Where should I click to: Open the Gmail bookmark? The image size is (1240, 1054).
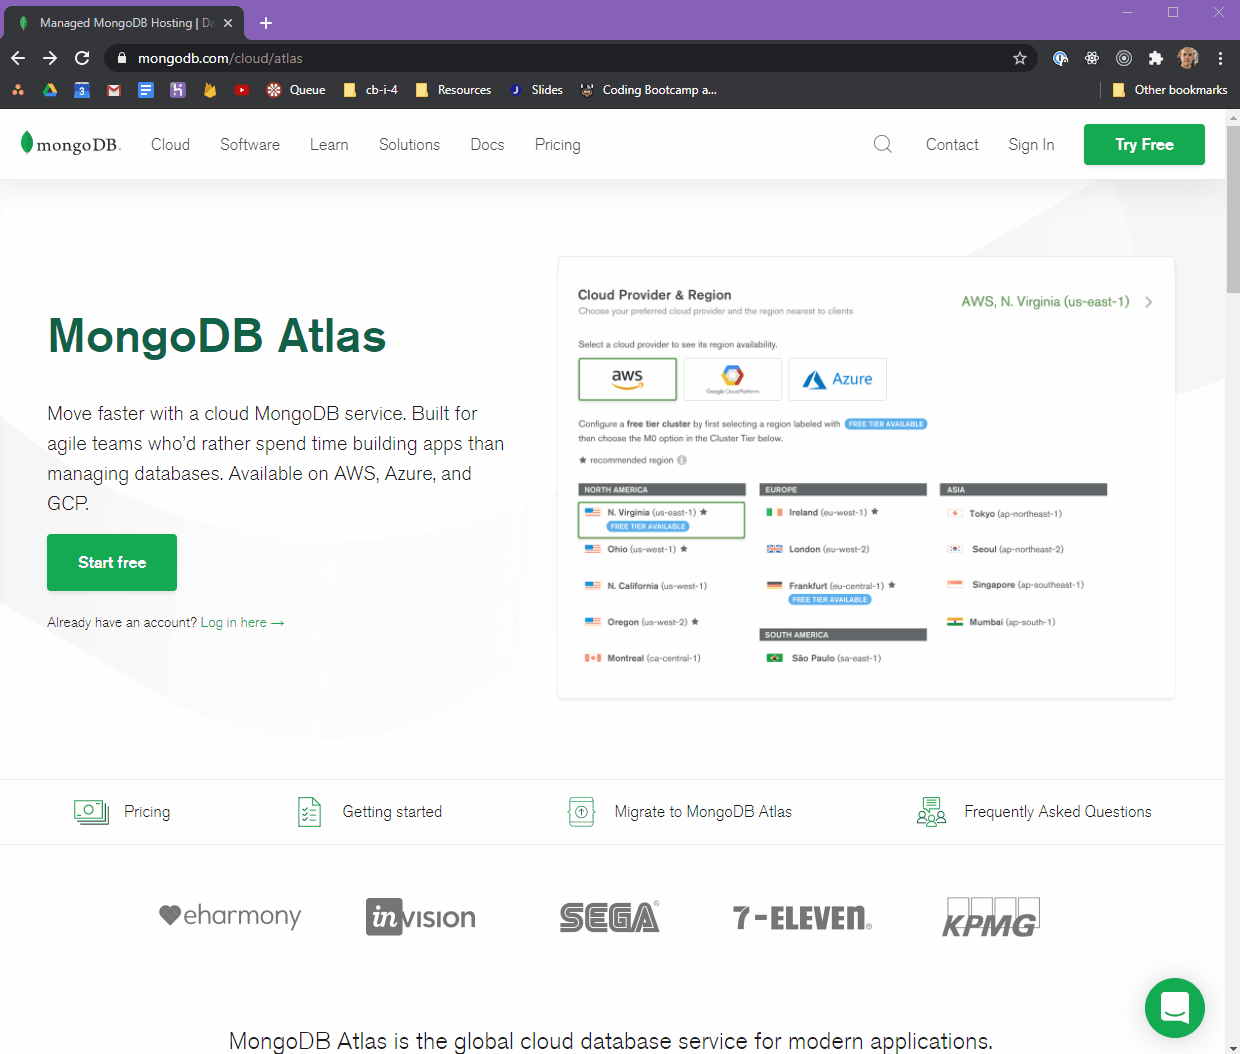114,90
